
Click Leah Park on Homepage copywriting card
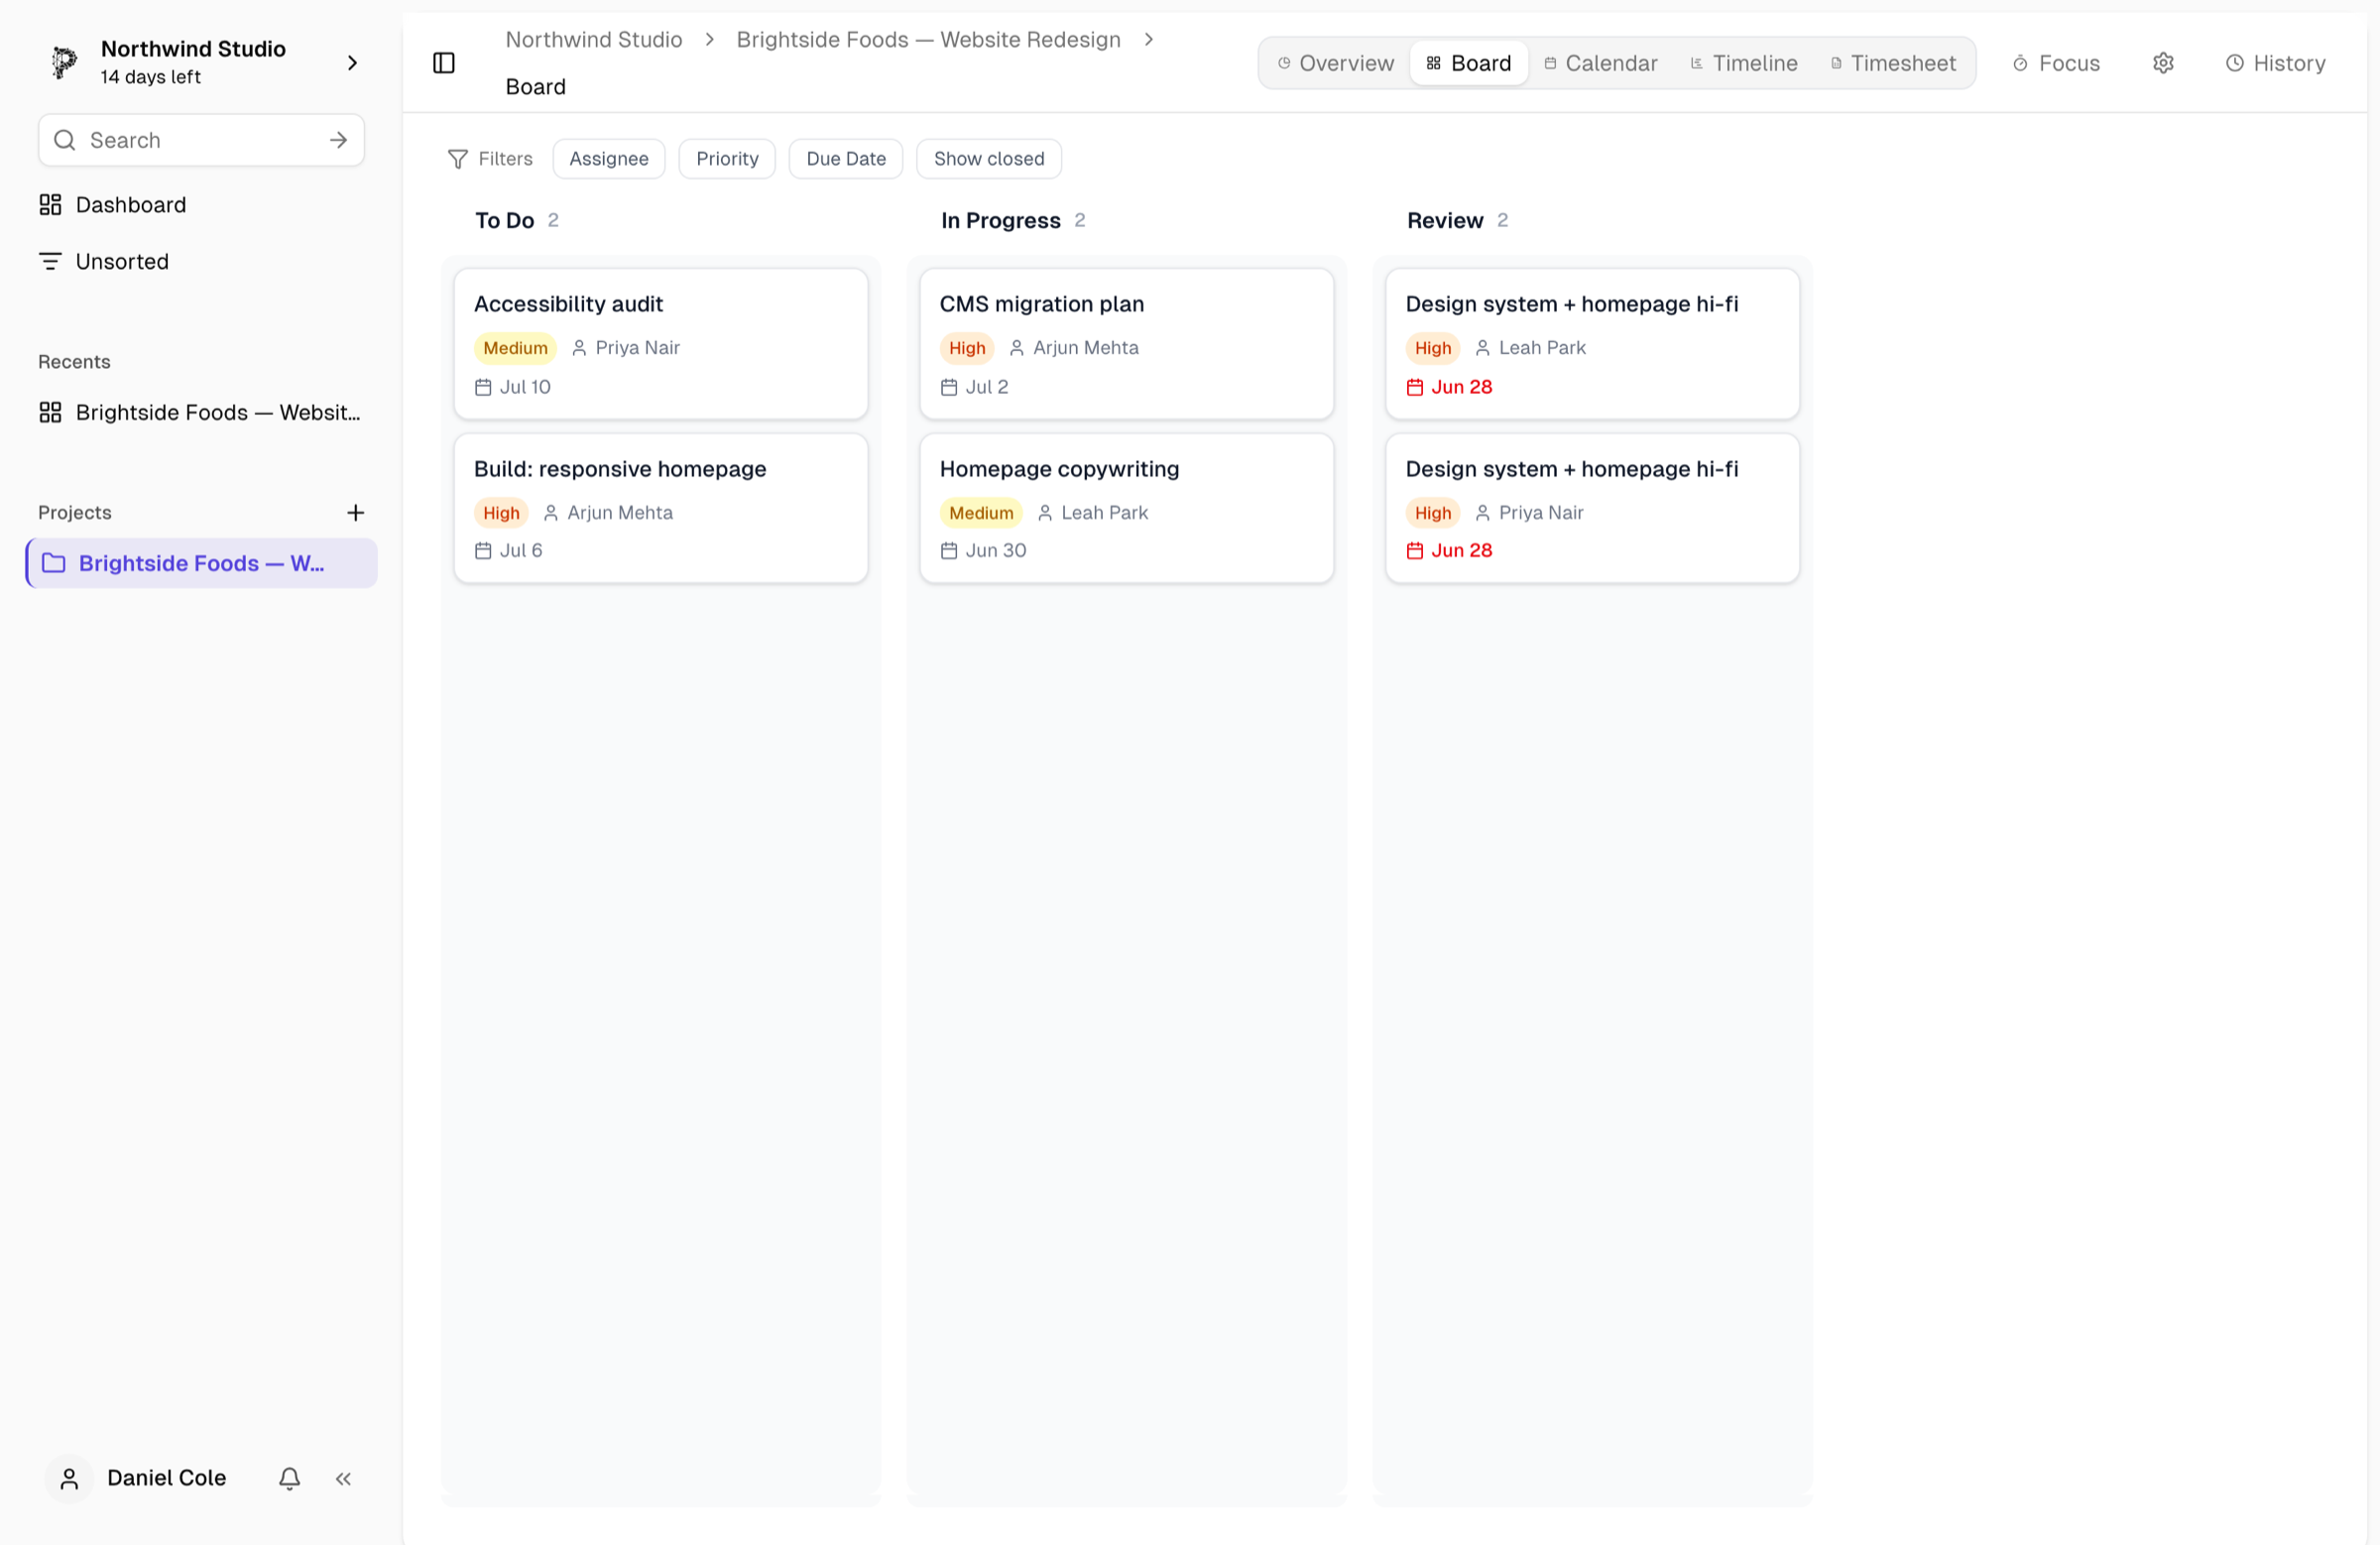point(1105,513)
